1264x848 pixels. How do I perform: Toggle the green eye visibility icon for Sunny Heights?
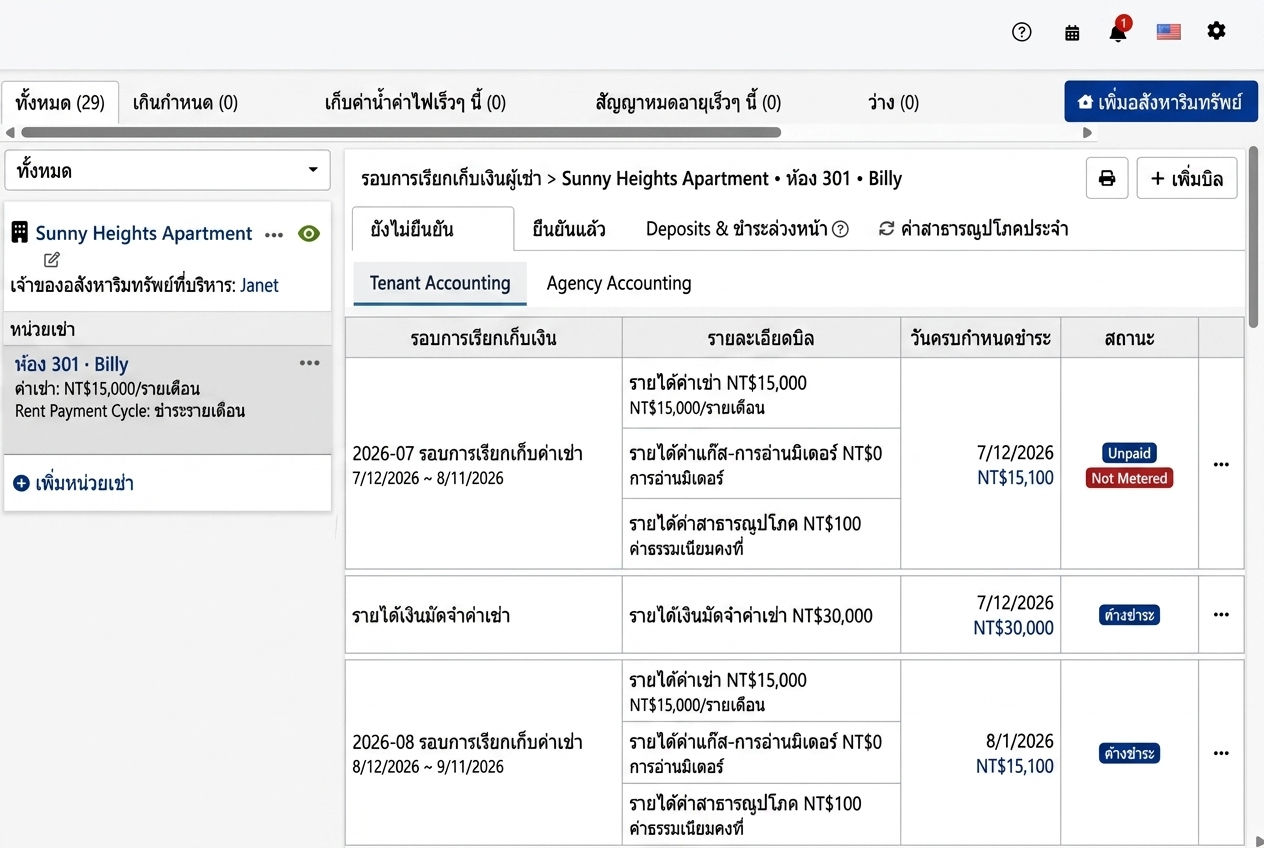pyautogui.click(x=309, y=233)
